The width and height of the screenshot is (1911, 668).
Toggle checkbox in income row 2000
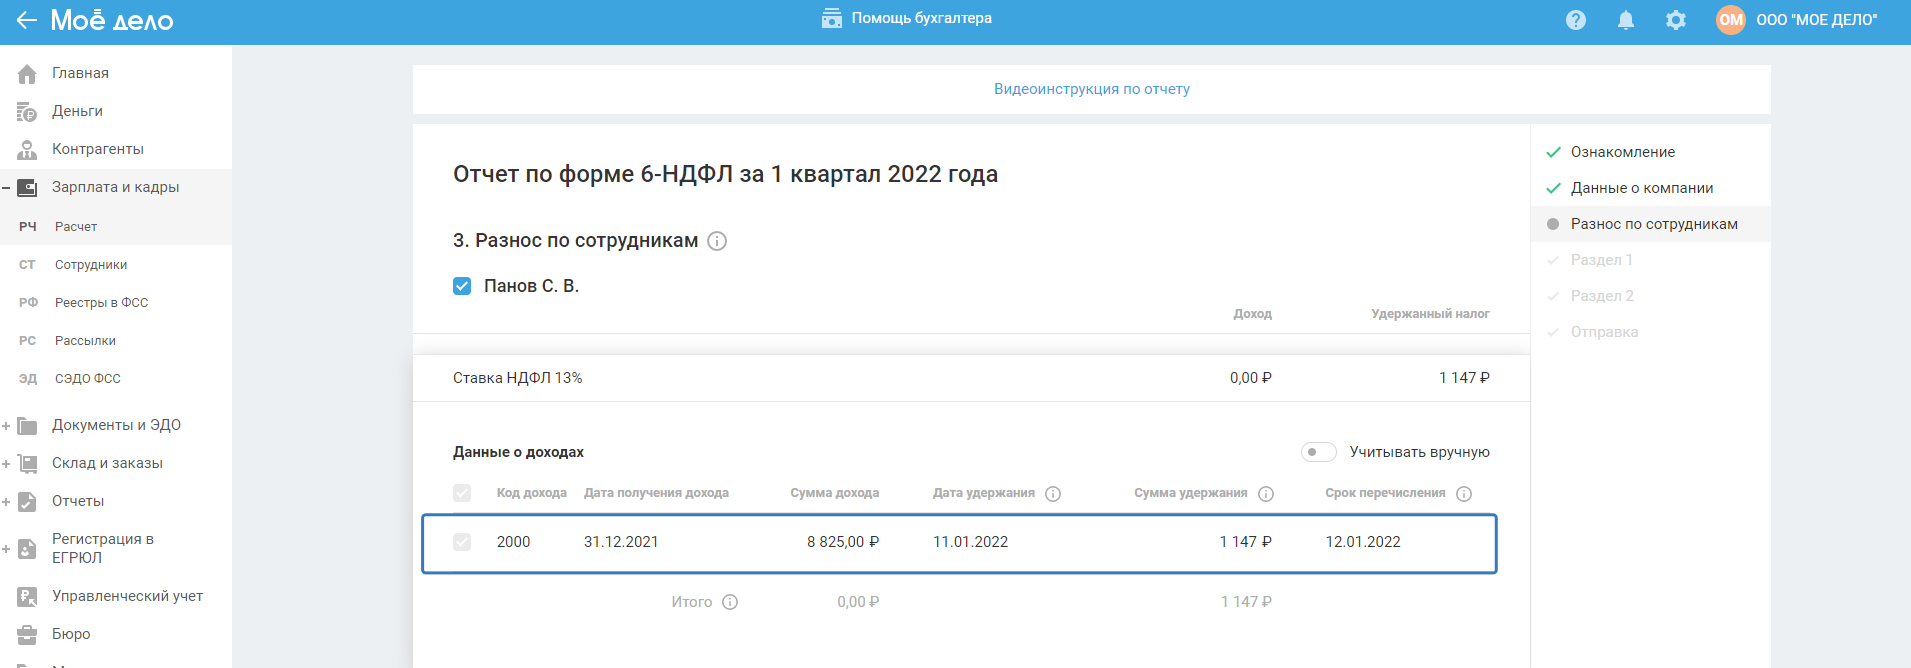462,542
